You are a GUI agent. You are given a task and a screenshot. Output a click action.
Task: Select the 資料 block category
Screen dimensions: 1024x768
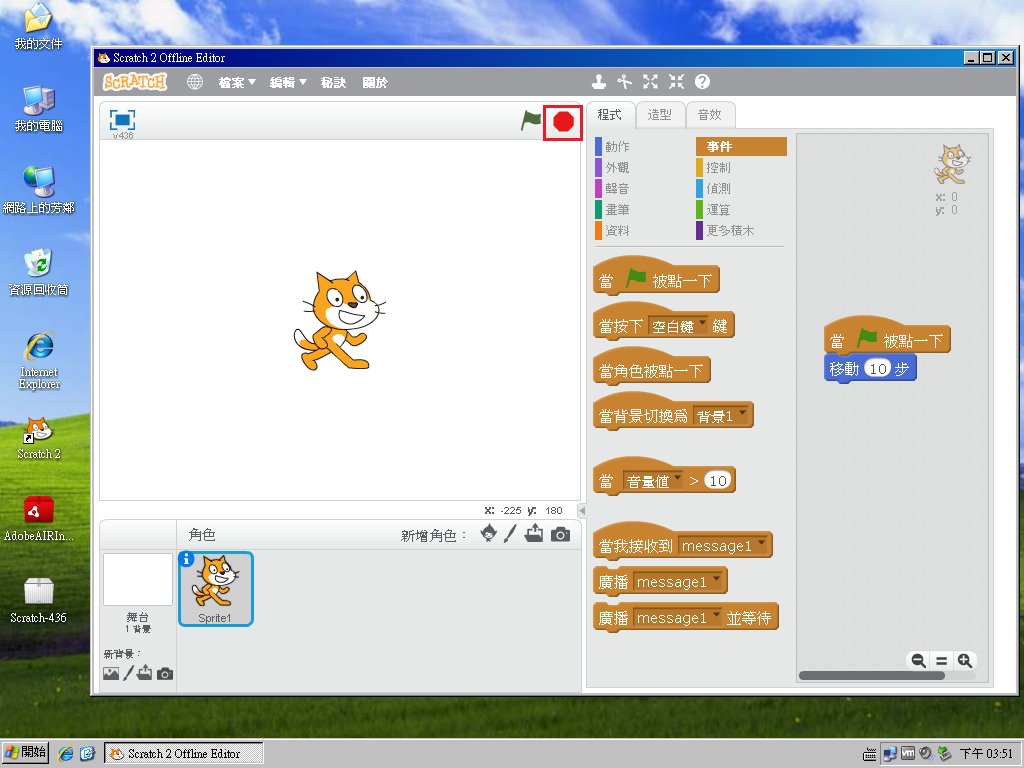[613, 231]
